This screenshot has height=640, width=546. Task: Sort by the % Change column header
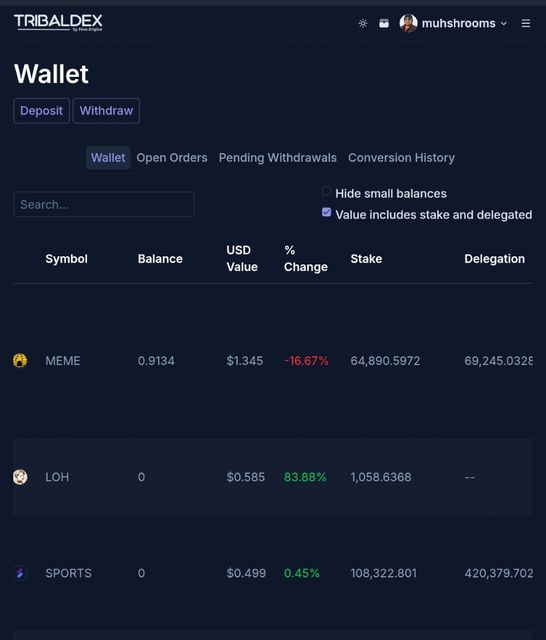point(306,258)
